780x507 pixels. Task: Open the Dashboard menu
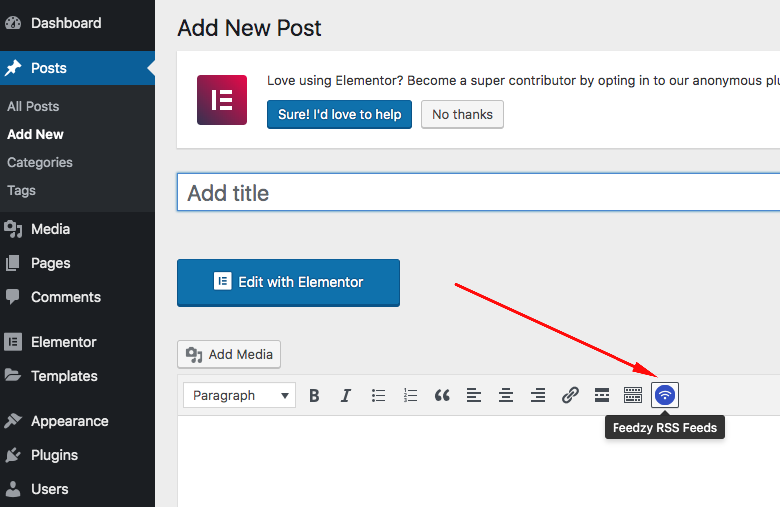pyautogui.click(x=66, y=23)
